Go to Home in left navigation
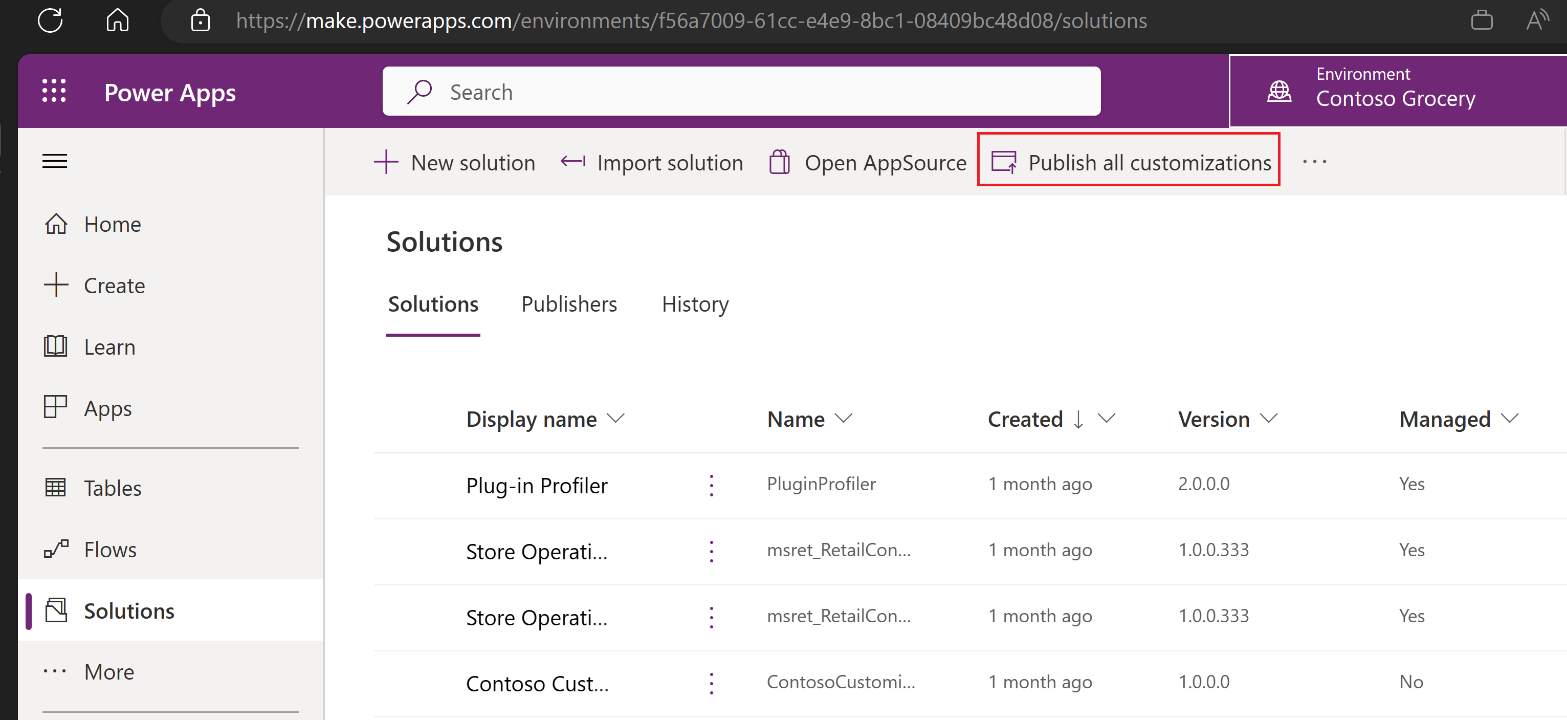Screen dimensions: 1567x720 pos(170,224)
